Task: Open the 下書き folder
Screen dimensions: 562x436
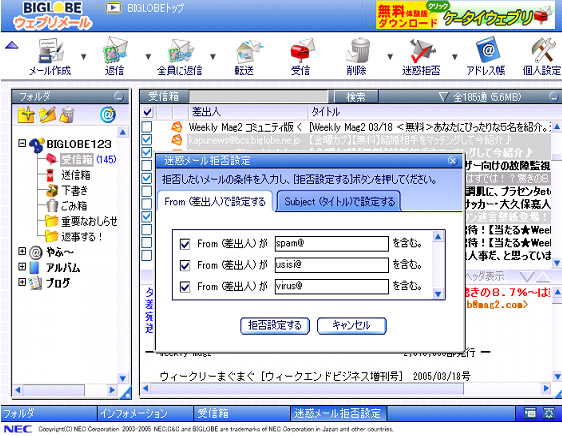Action: [75, 190]
